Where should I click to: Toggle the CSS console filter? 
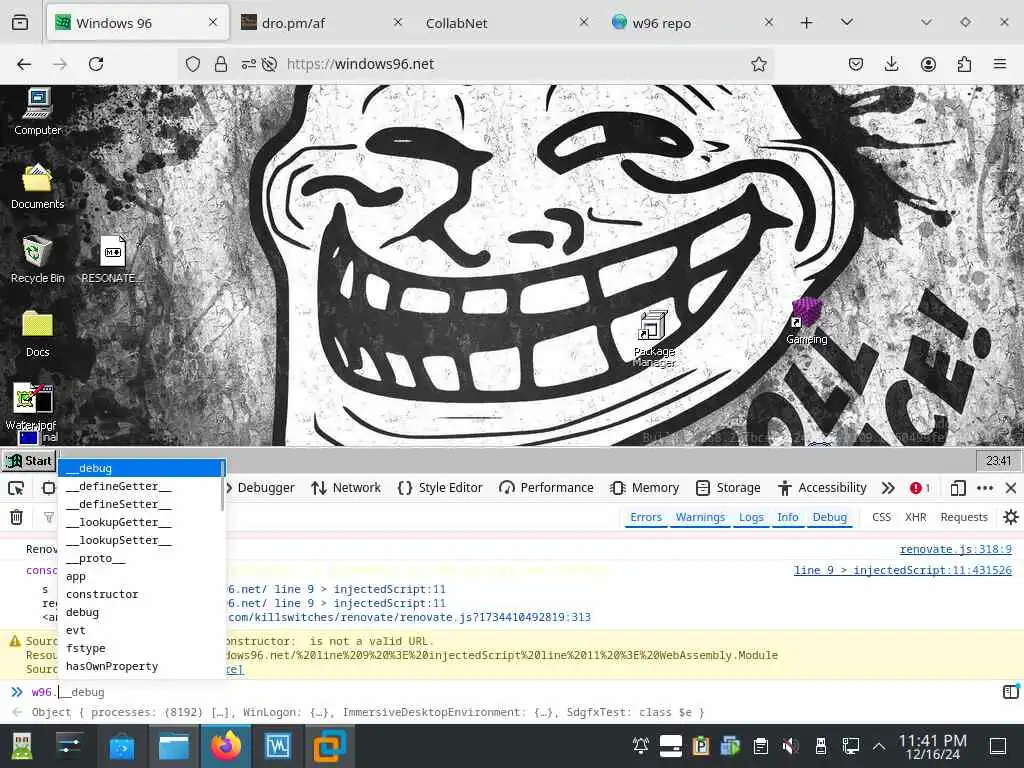coord(881,517)
